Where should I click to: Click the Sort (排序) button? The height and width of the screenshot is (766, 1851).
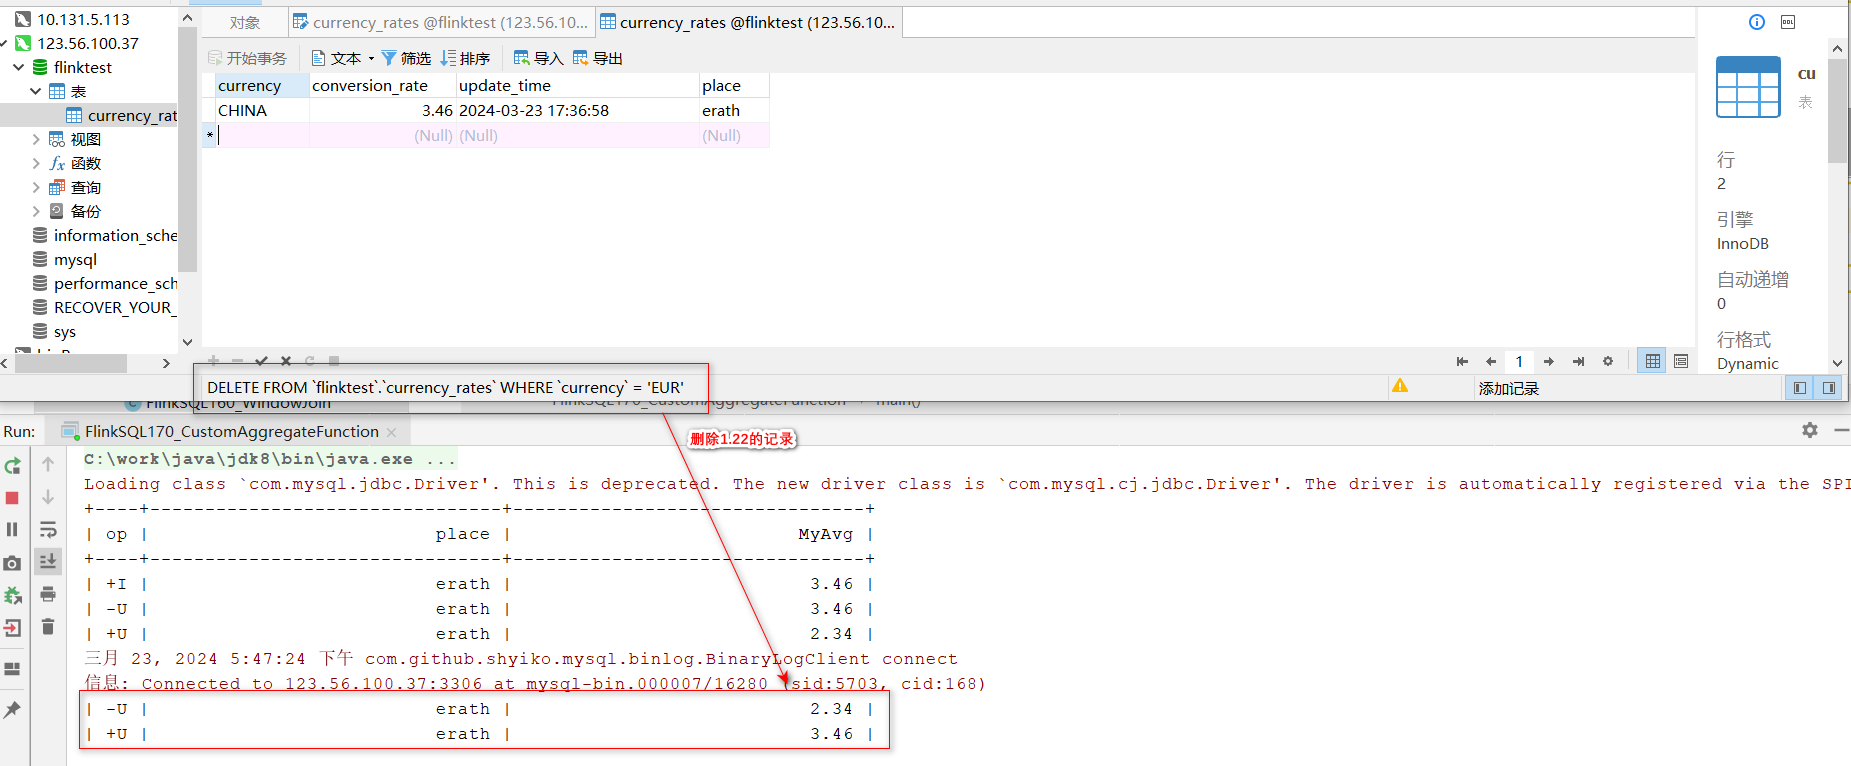point(465,58)
